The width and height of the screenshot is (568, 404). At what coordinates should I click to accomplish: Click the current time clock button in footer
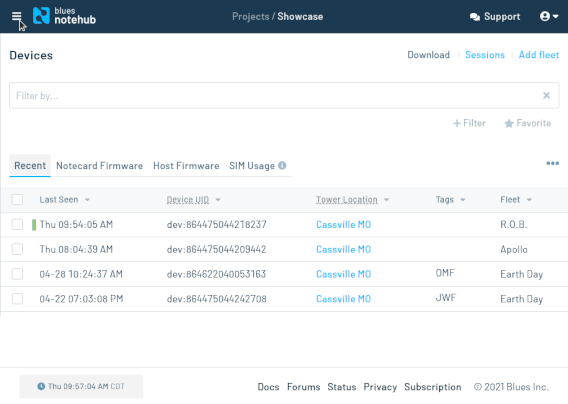click(x=81, y=387)
